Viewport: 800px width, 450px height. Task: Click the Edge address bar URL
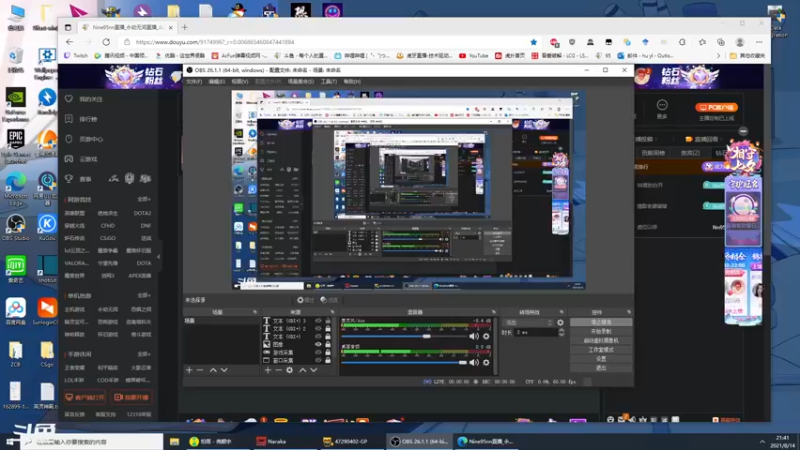[x=215, y=42]
